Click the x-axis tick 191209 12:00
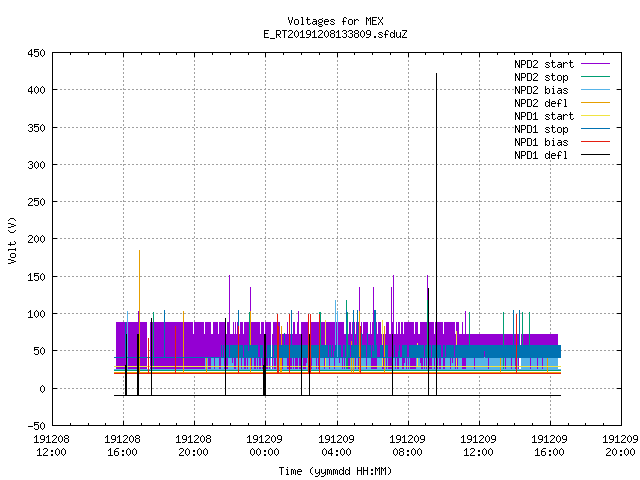This screenshot has width=640, height=480. [478, 446]
